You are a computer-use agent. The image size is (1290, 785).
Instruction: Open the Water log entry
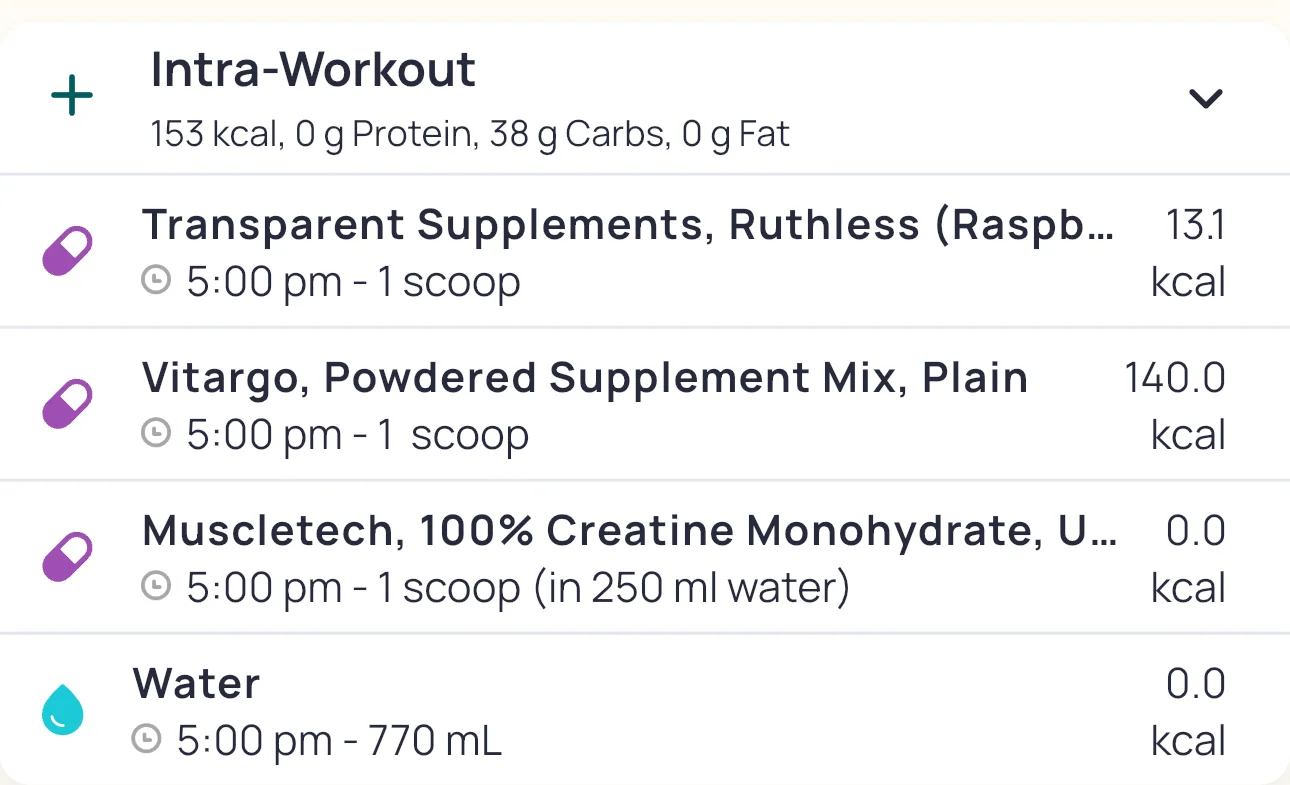pyautogui.click(x=197, y=684)
